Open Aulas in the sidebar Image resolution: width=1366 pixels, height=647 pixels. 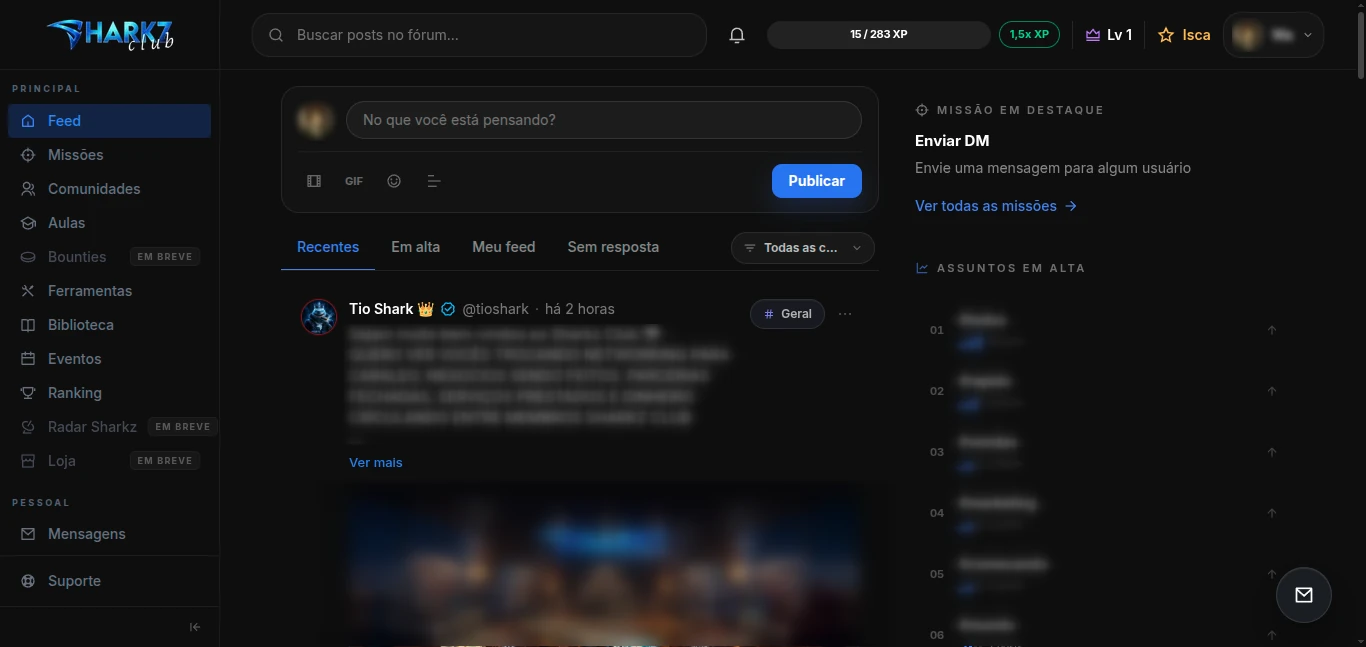point(110,223)
